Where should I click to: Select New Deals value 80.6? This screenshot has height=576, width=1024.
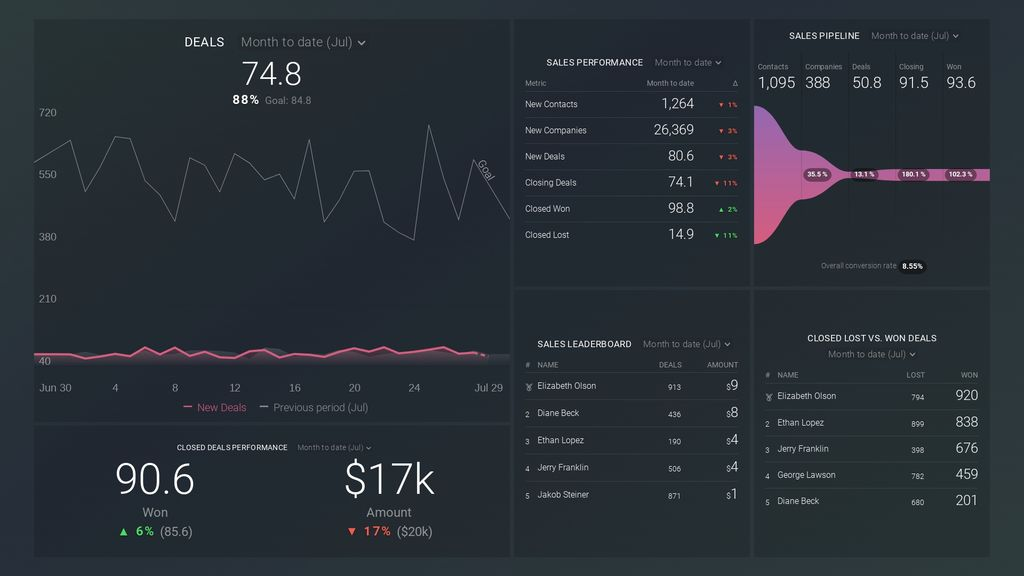click(x=680, y=156)
